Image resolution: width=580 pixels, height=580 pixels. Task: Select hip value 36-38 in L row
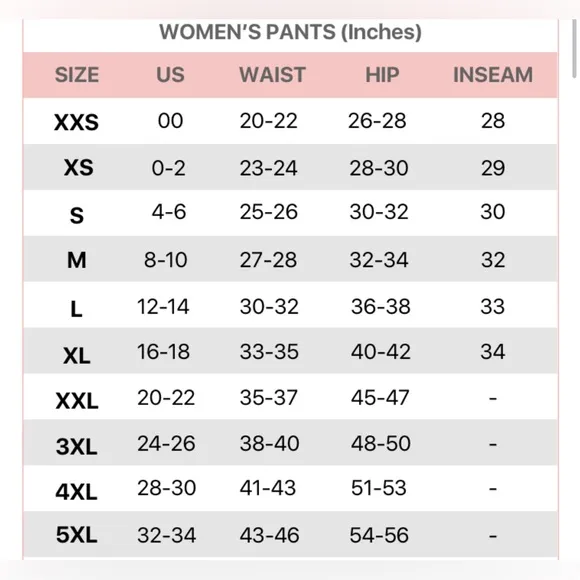pos(381,306)
